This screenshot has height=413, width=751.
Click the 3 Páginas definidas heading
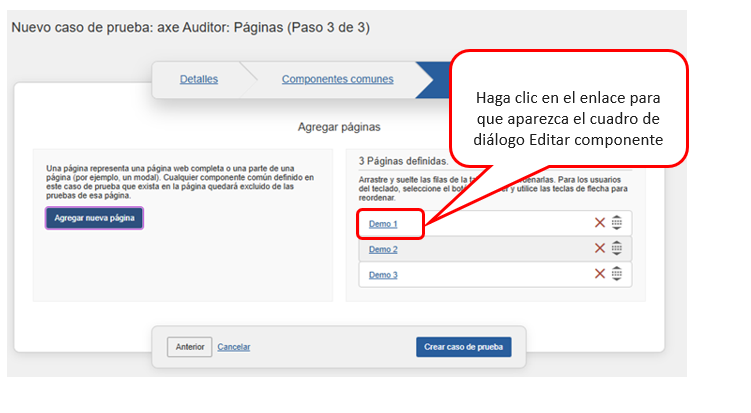403,160
